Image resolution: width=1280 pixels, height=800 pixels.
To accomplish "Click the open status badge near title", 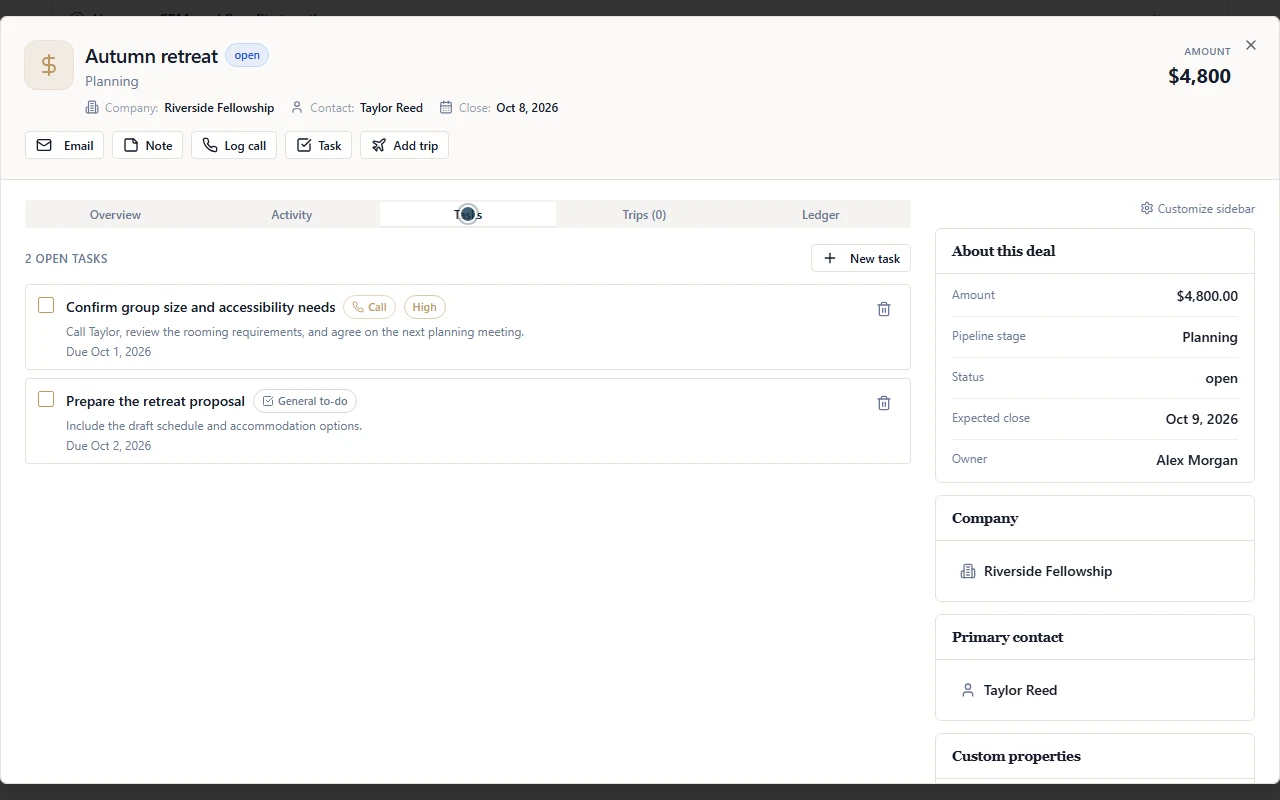I will pyautogui.click(x=247, y=55).
